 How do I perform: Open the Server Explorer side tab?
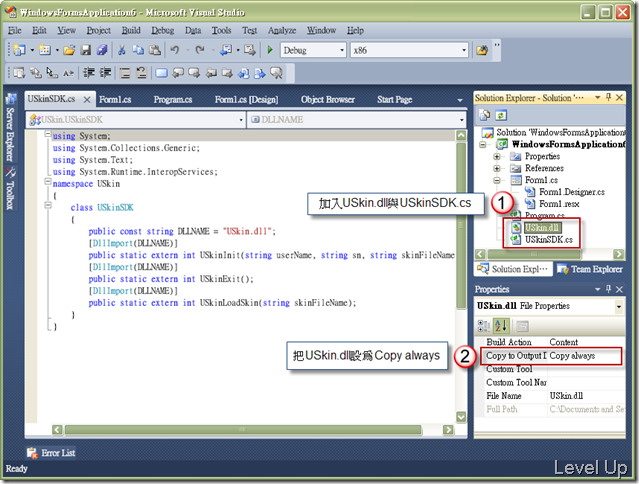(x=10, y=128)
